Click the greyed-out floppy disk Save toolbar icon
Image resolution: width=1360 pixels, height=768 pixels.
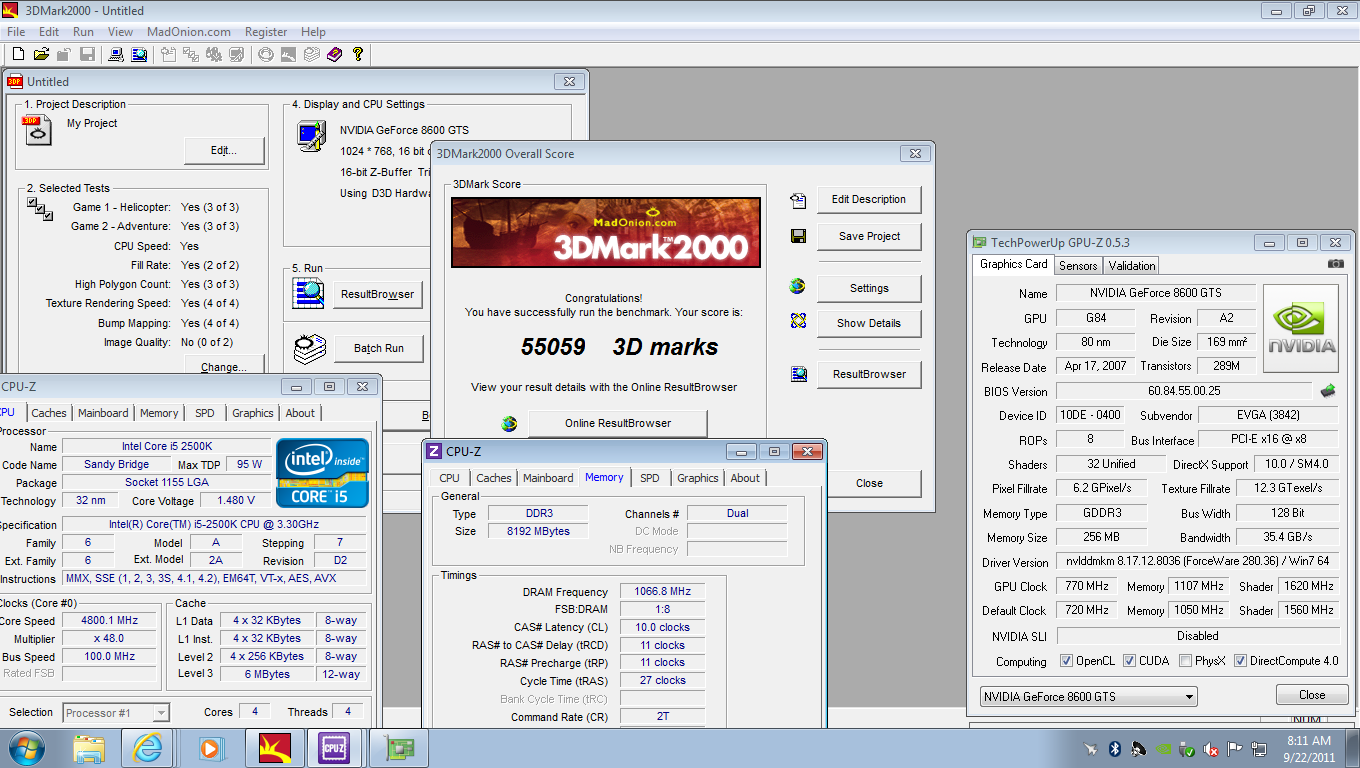coord(87,54)
